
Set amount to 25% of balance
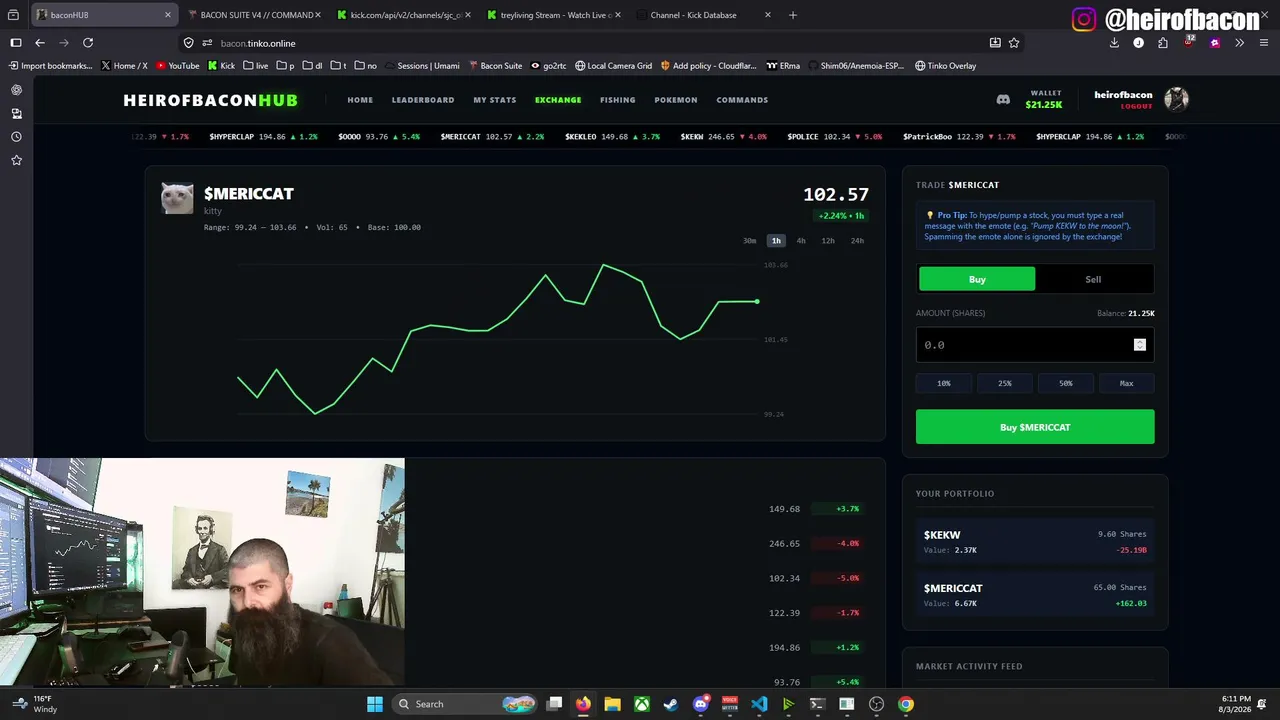pyautogui.click(x=1005, y=383)
